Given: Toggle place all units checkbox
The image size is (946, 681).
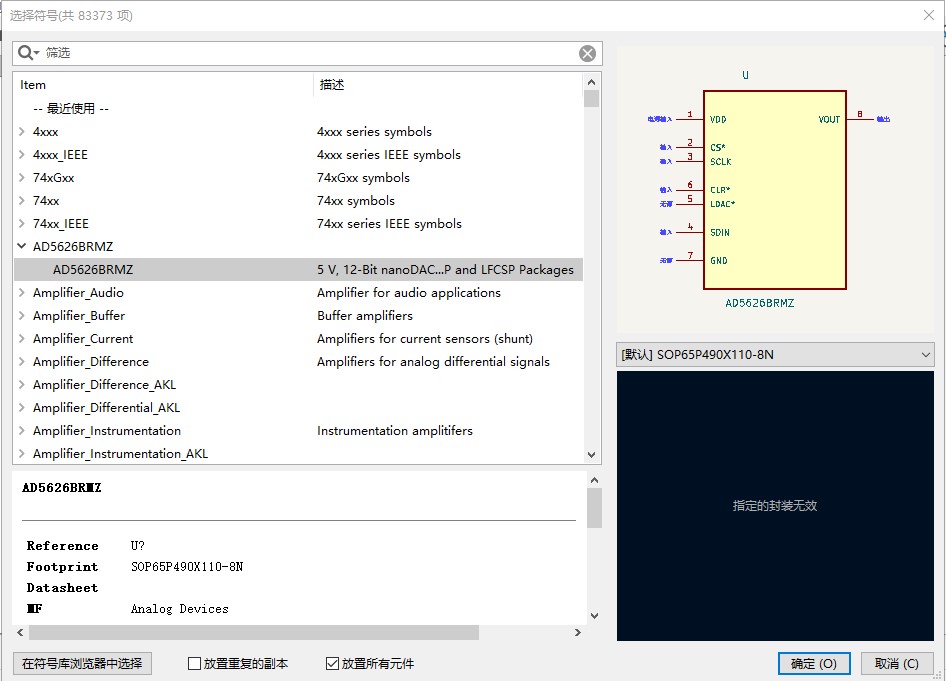Looking at the screenshot, I should click(x=332, y=664).
